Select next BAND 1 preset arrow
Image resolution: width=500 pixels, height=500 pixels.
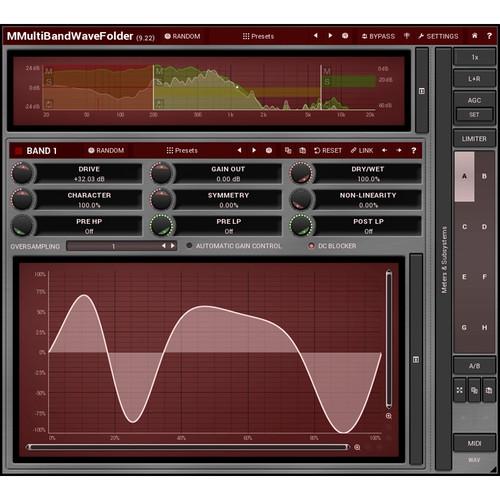pyautogui.click(x=254, y=150)
